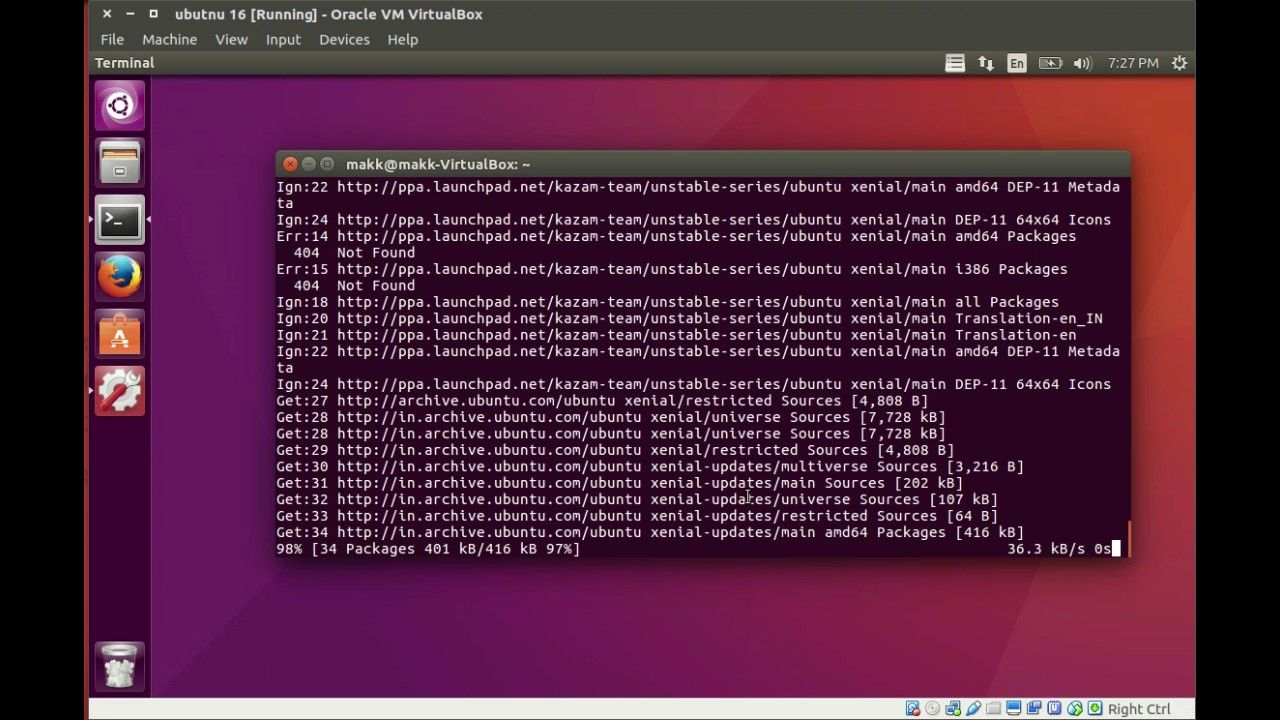Click the terminal vertical scrollbar
The width and height of the screenshot is (1280, 720).
coord(1129,537)
